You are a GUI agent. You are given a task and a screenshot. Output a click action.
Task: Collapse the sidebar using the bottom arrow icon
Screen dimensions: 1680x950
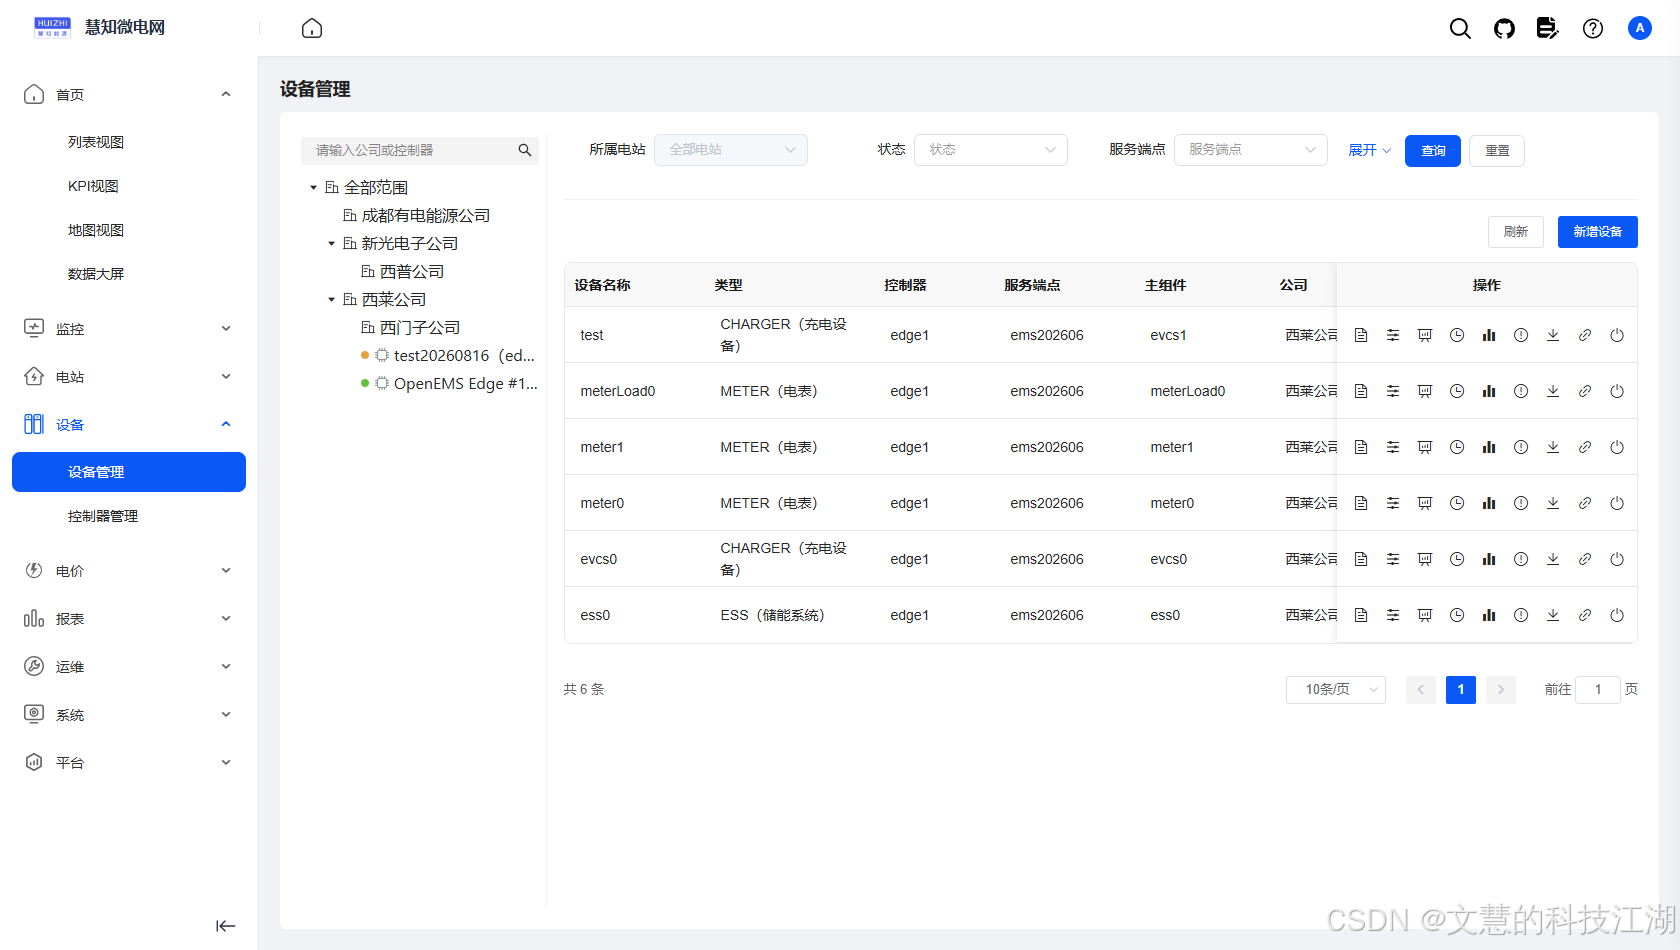[226, 926]
